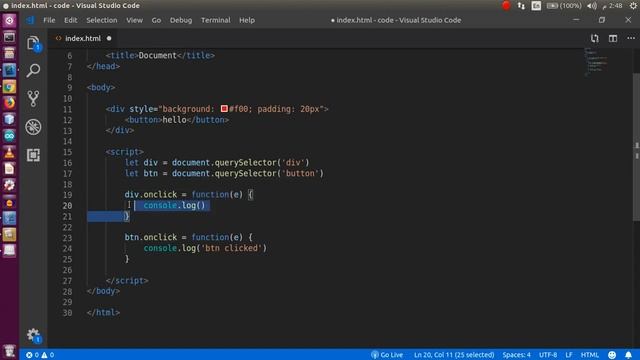Open the Arduino IDE from the dock
640x360 pixels.
click(x=9, y=136)
